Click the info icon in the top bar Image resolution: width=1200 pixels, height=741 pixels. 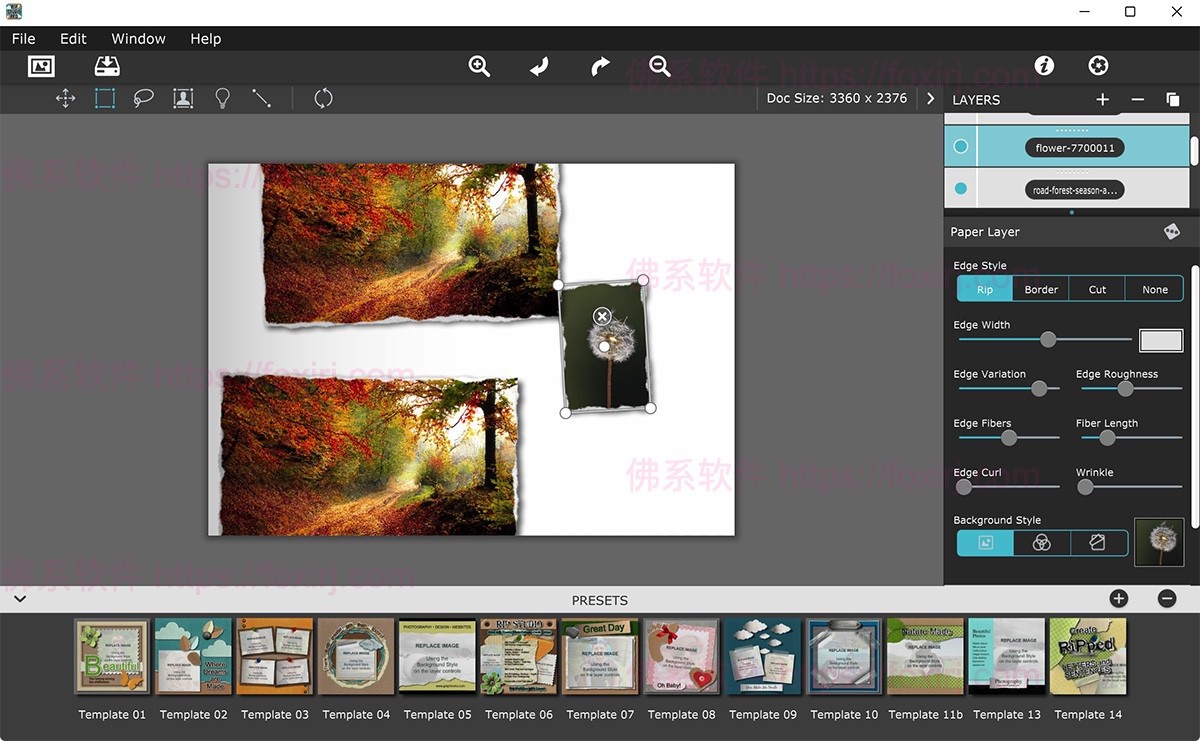(1044, 65)
